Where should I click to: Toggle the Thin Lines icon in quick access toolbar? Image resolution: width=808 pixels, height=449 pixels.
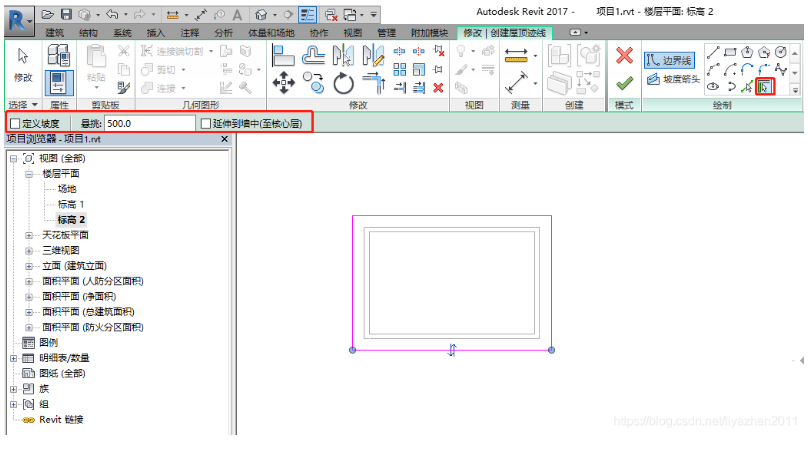tap(307, 15)
